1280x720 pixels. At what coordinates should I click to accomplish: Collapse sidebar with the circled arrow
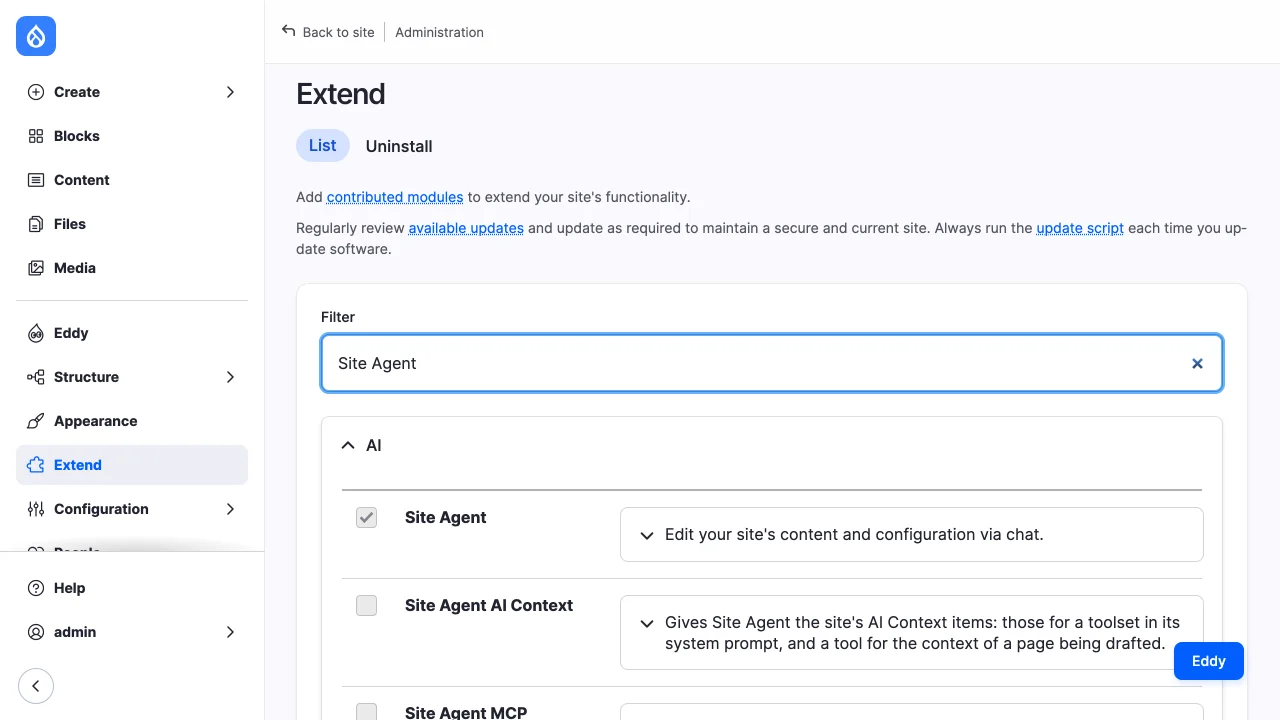coord(36,686)
